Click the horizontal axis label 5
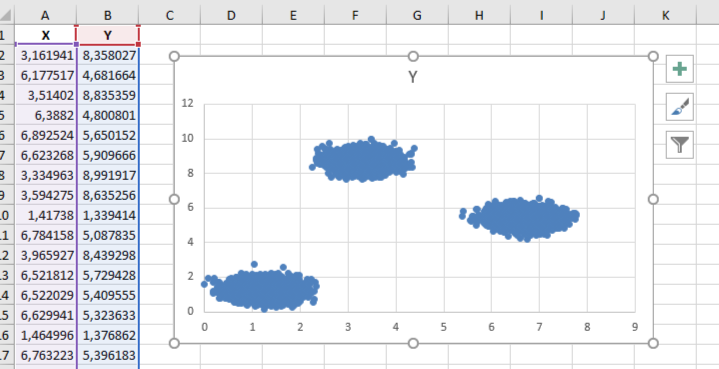Screen dimensions: 719x369 [443, 327]
